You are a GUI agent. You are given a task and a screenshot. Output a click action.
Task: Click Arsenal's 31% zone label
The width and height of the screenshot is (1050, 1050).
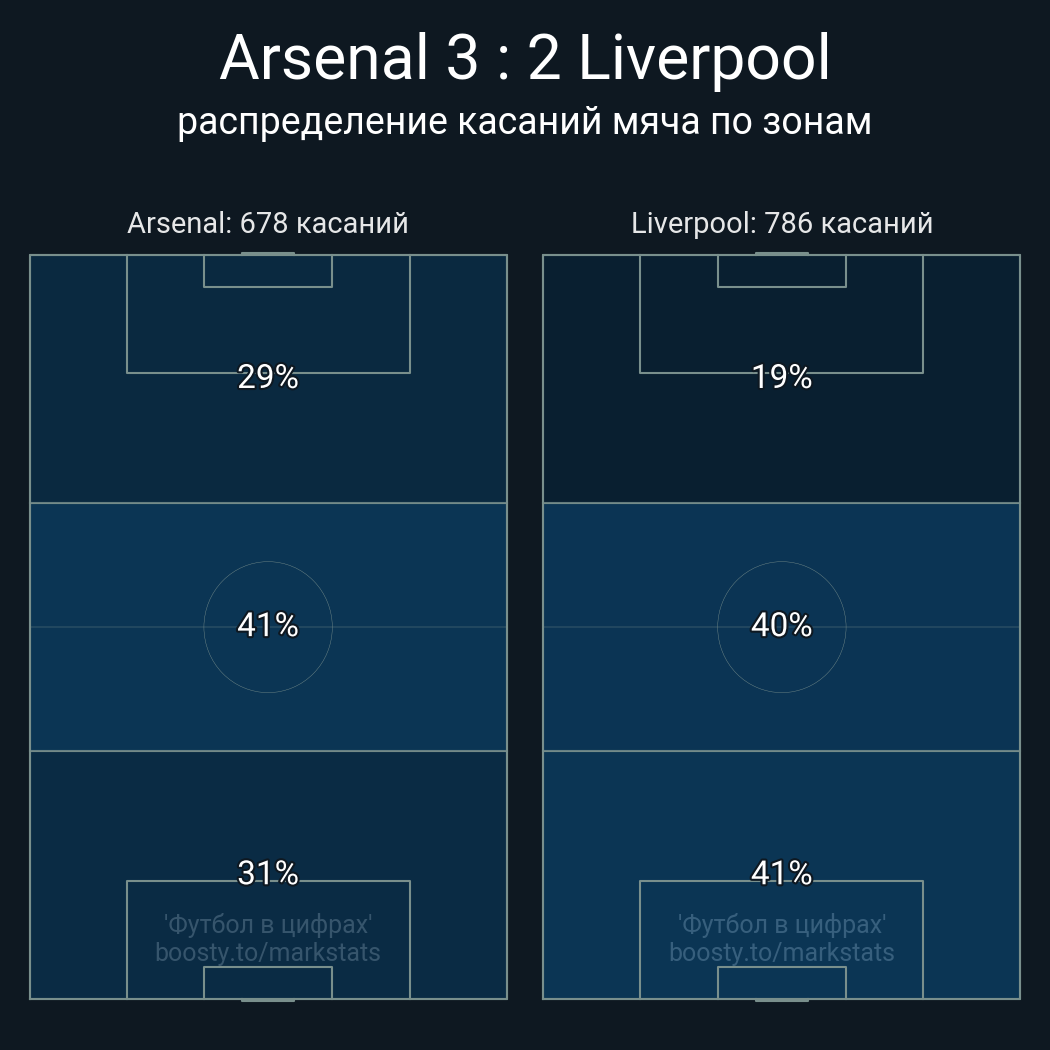coord(268,873)
